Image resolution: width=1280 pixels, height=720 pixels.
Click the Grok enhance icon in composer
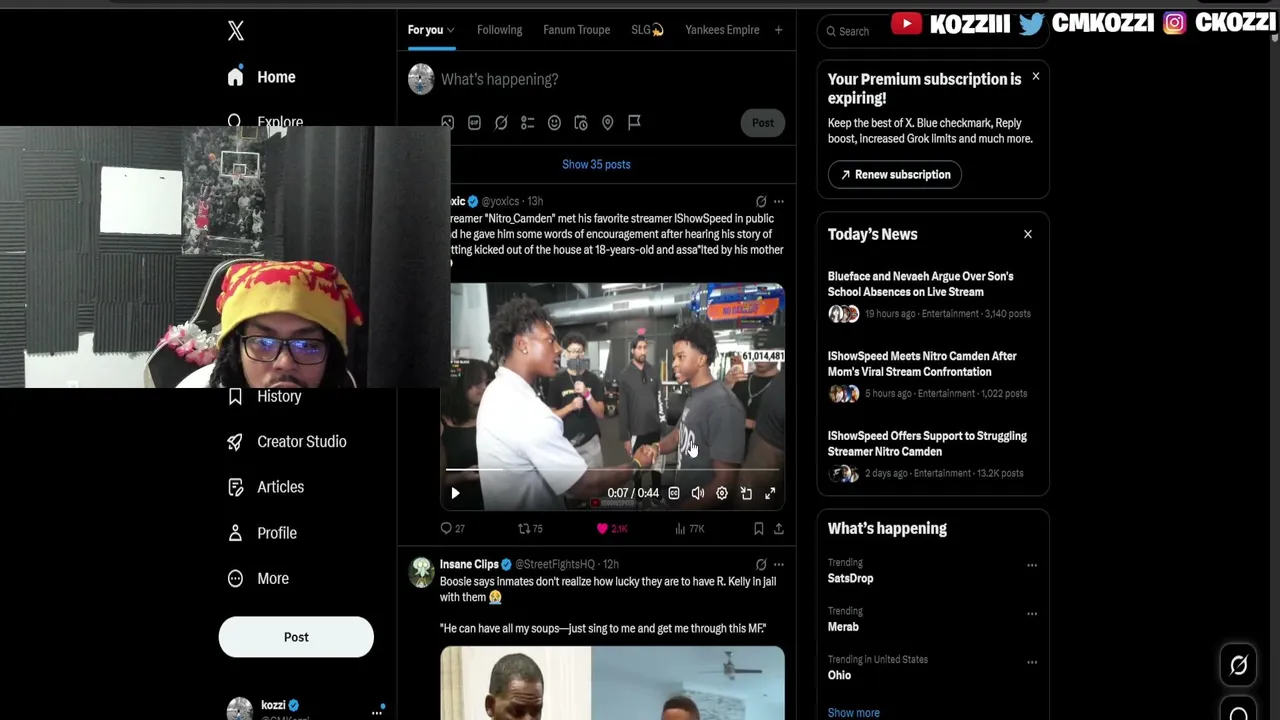coord(501,123)
